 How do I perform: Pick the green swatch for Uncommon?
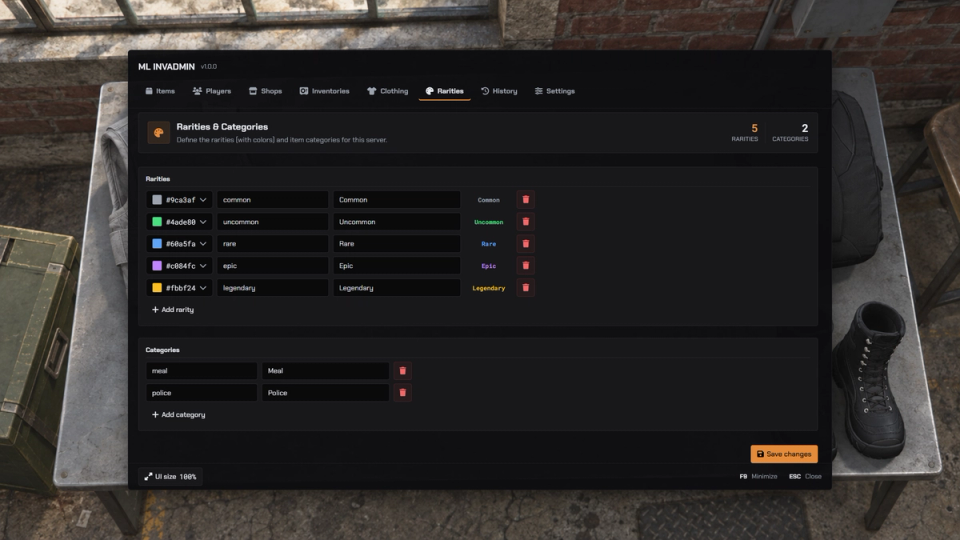pos(157,222)
